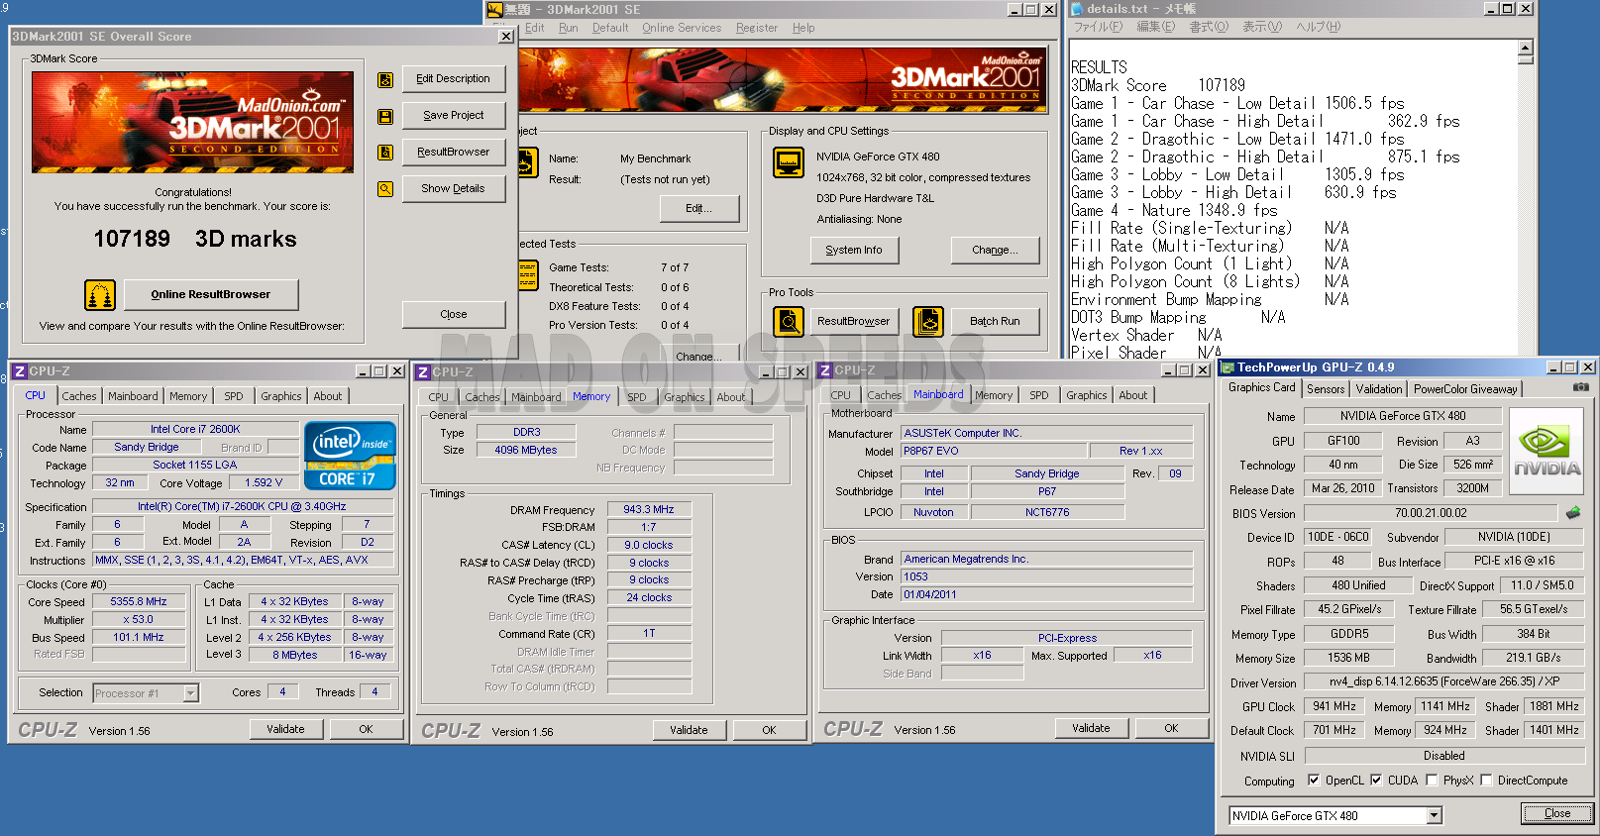
Task: Uncheck the OpenCL checkbox
Action: point(1314,780)
